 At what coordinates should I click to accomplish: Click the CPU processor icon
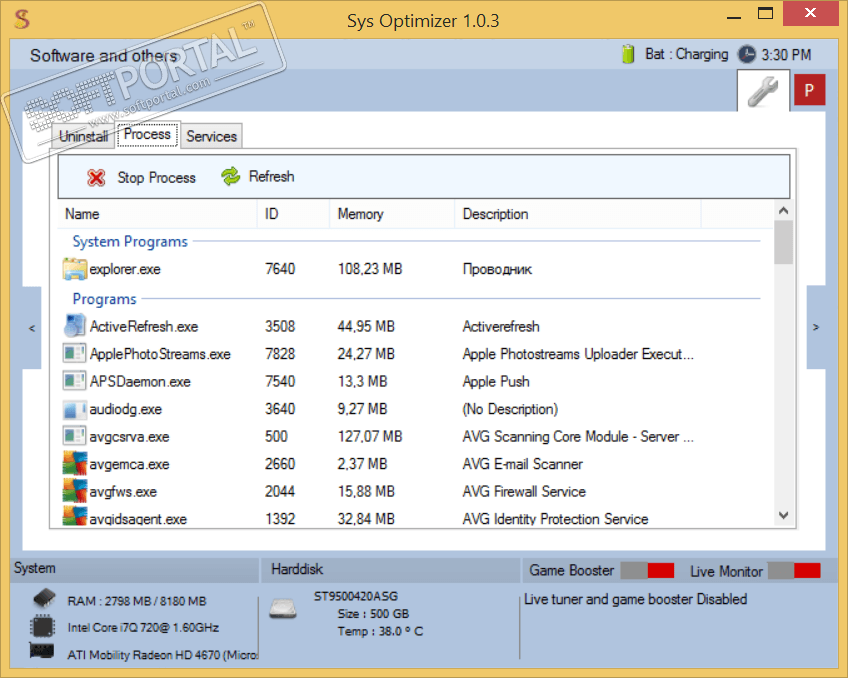[x=43, y=626]
